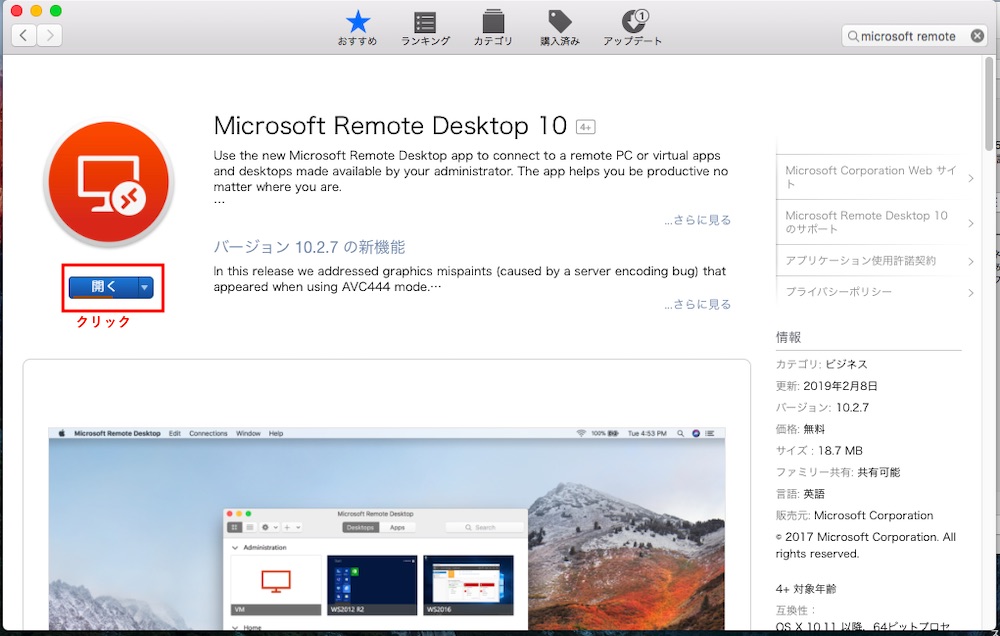Show more of the app description

tap(697, 220)
